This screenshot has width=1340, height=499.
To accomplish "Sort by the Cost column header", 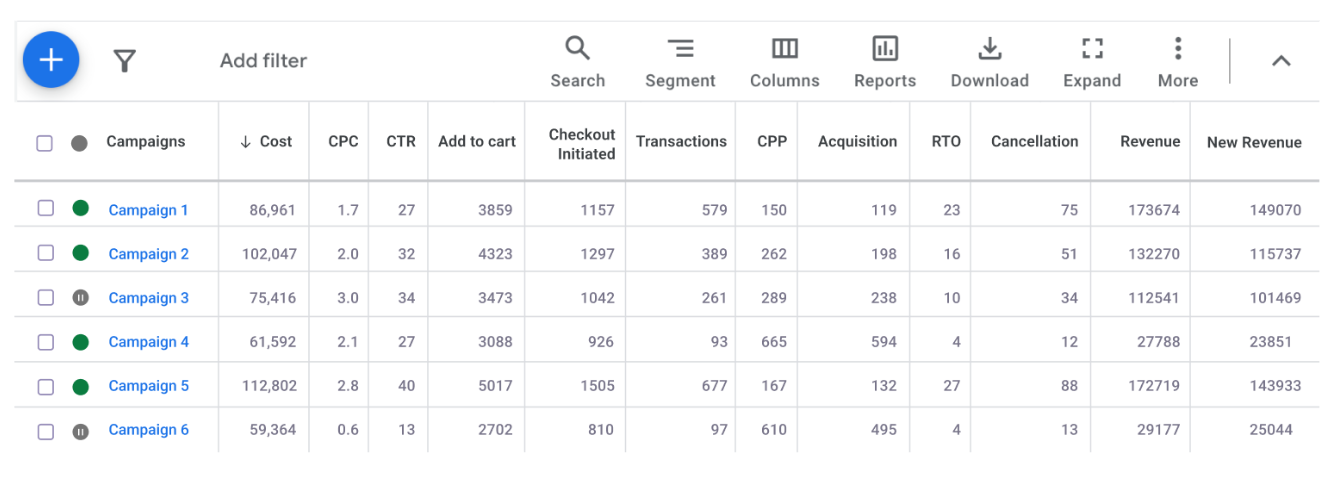I will pyautogui.click(x=266, y=142).
